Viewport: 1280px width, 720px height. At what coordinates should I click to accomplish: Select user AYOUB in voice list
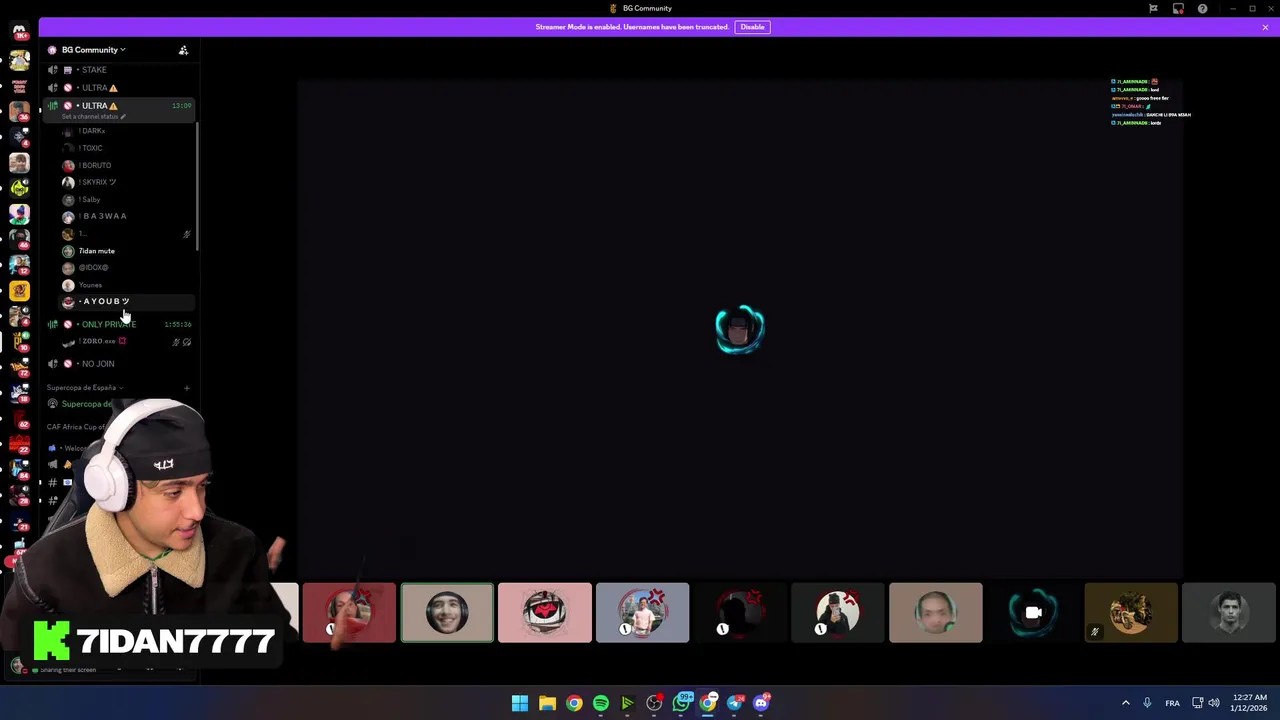tap(125, 302)
